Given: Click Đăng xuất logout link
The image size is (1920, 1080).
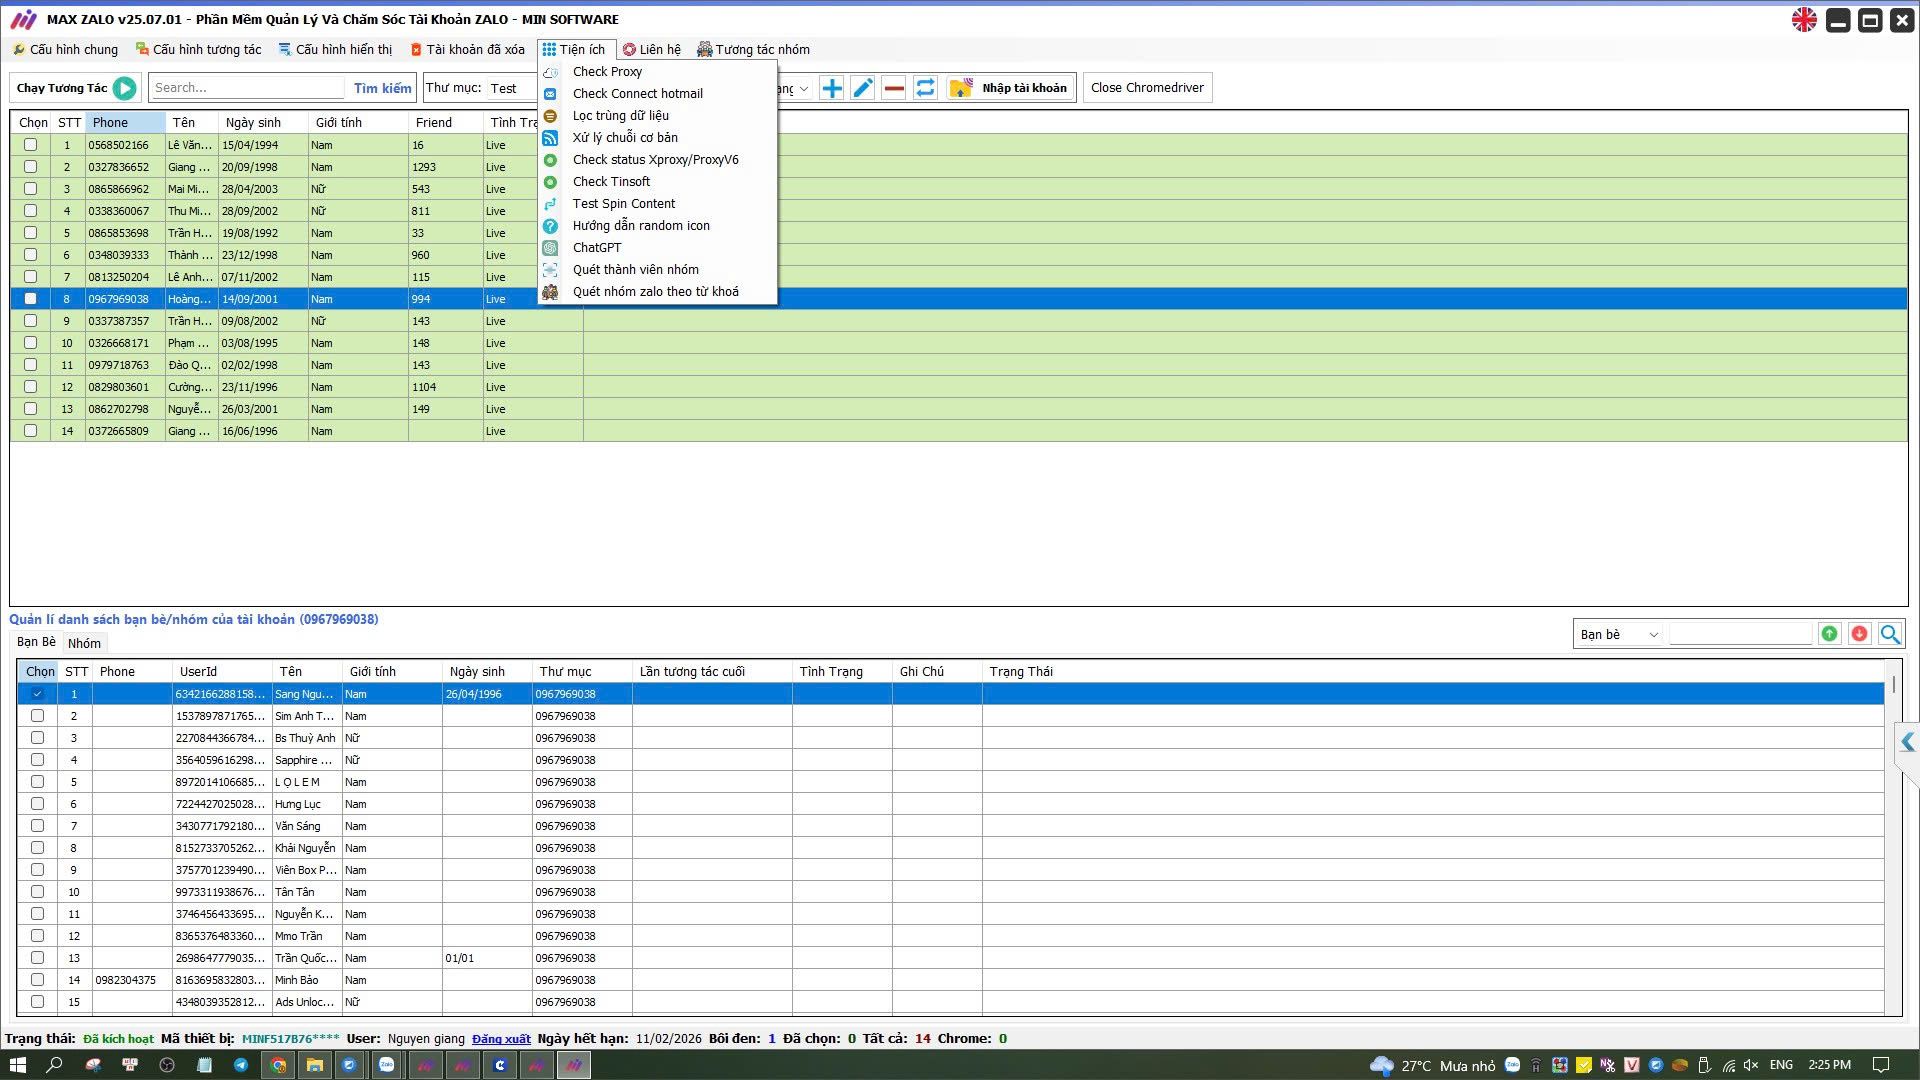Looking at the screenshot, I should point(501,1039).
